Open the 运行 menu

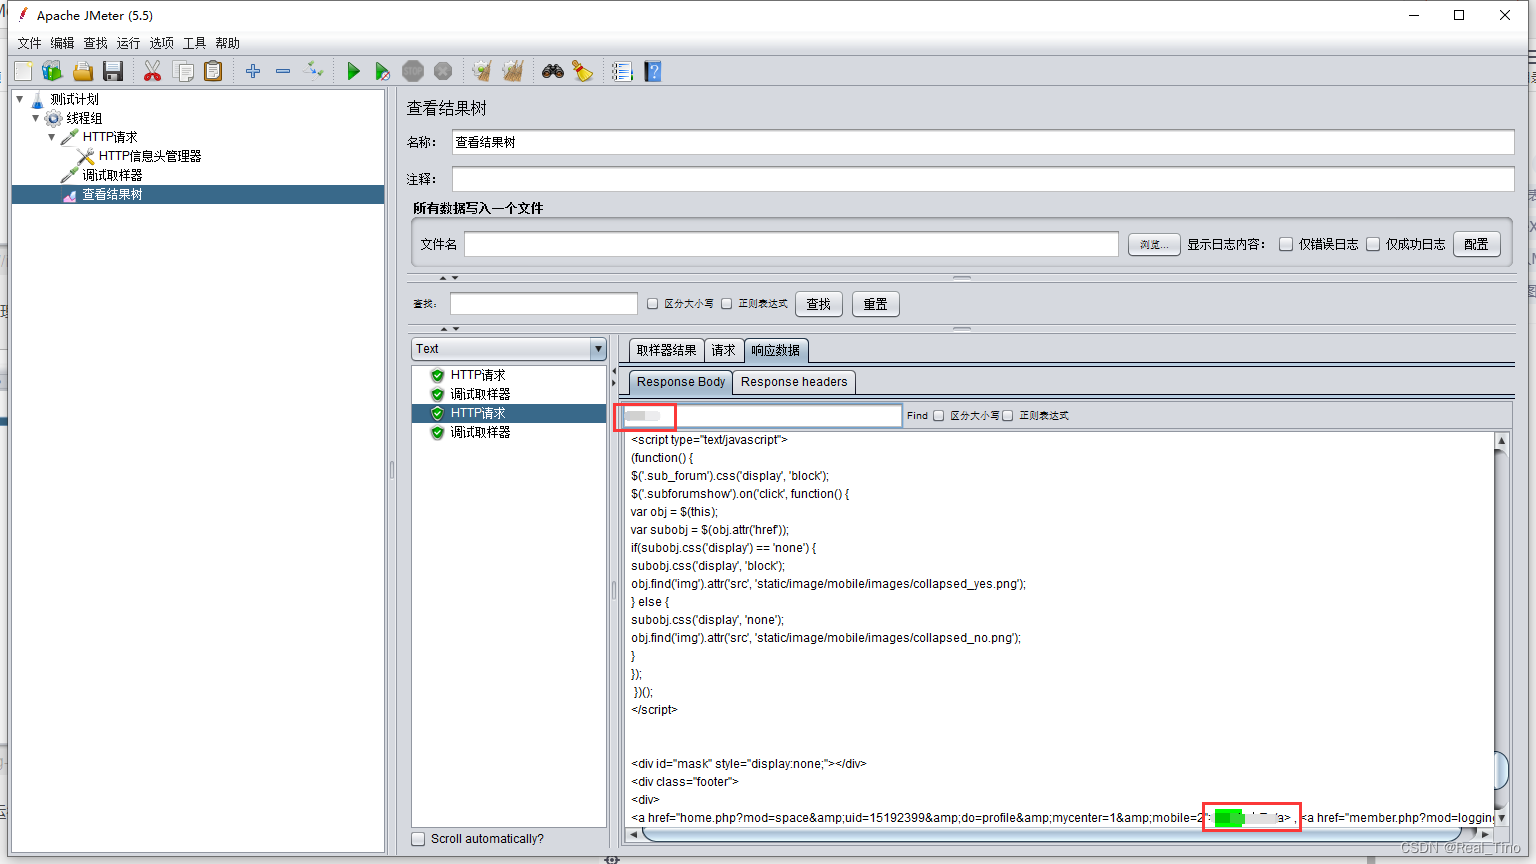tap(128, 43)
